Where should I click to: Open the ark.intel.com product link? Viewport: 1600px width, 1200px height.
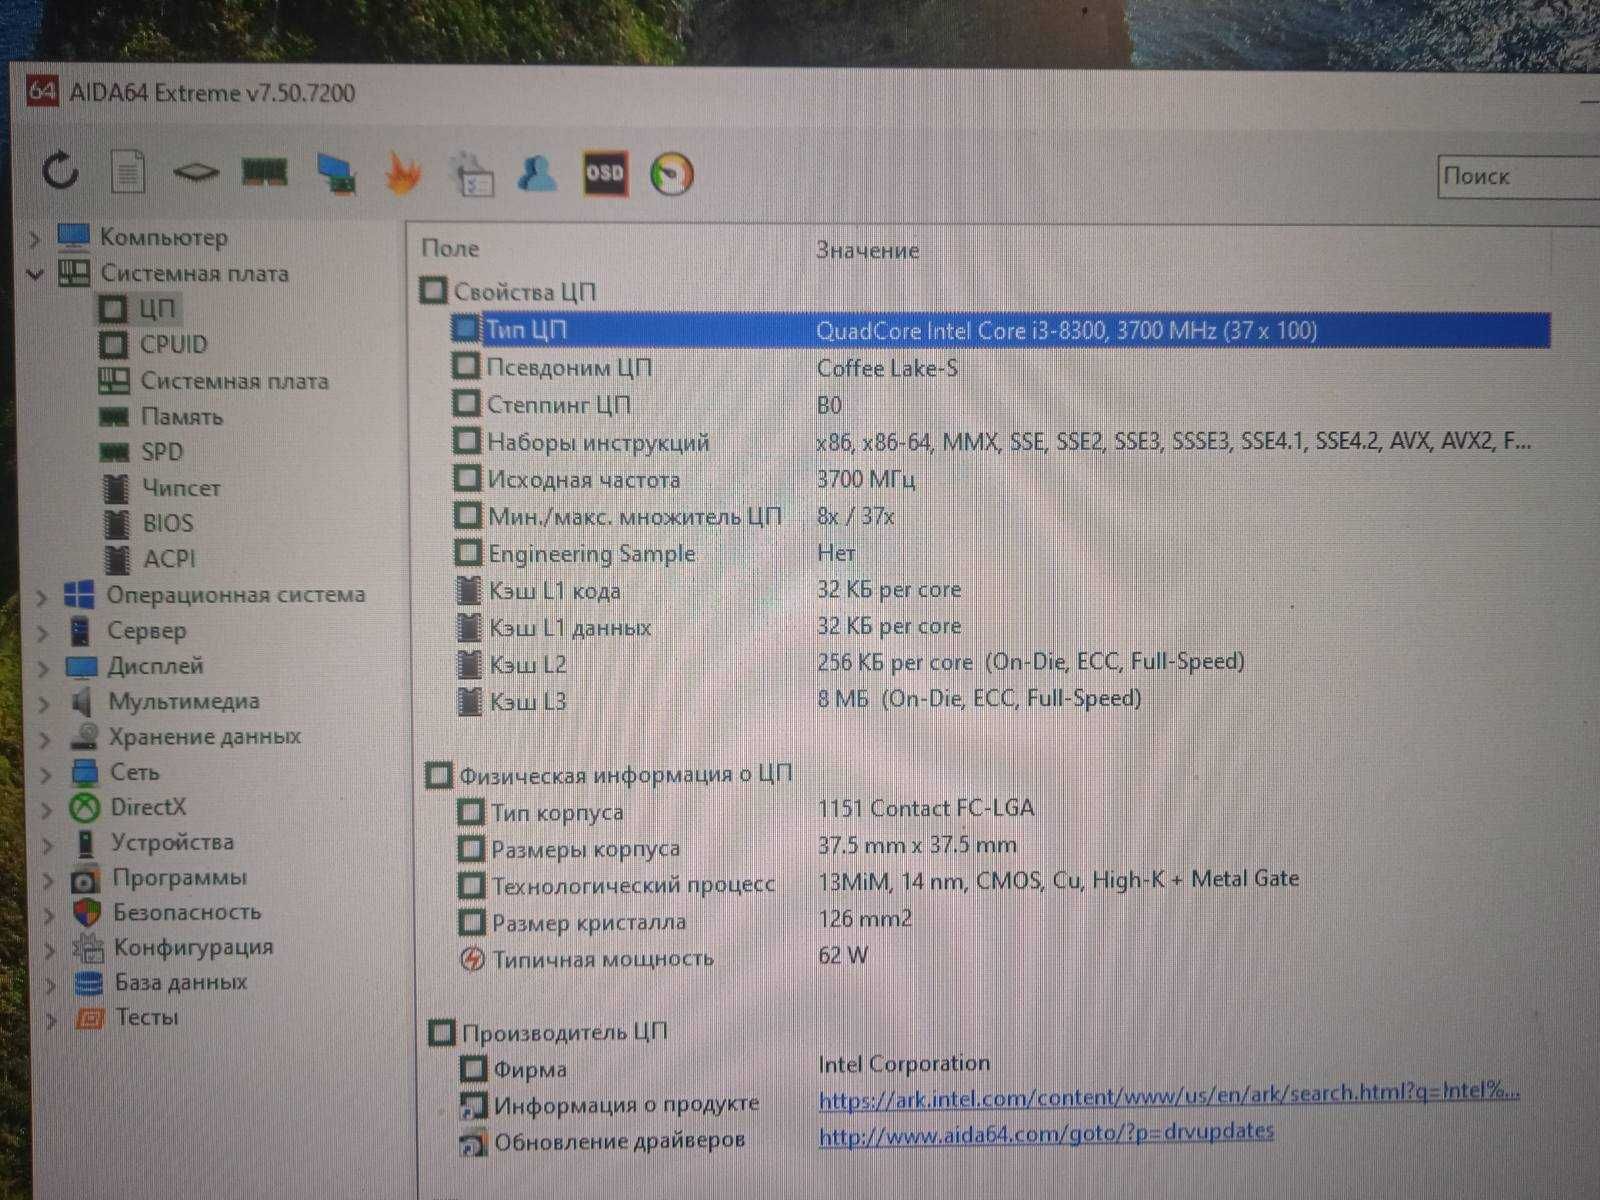coord(1169,1095)
